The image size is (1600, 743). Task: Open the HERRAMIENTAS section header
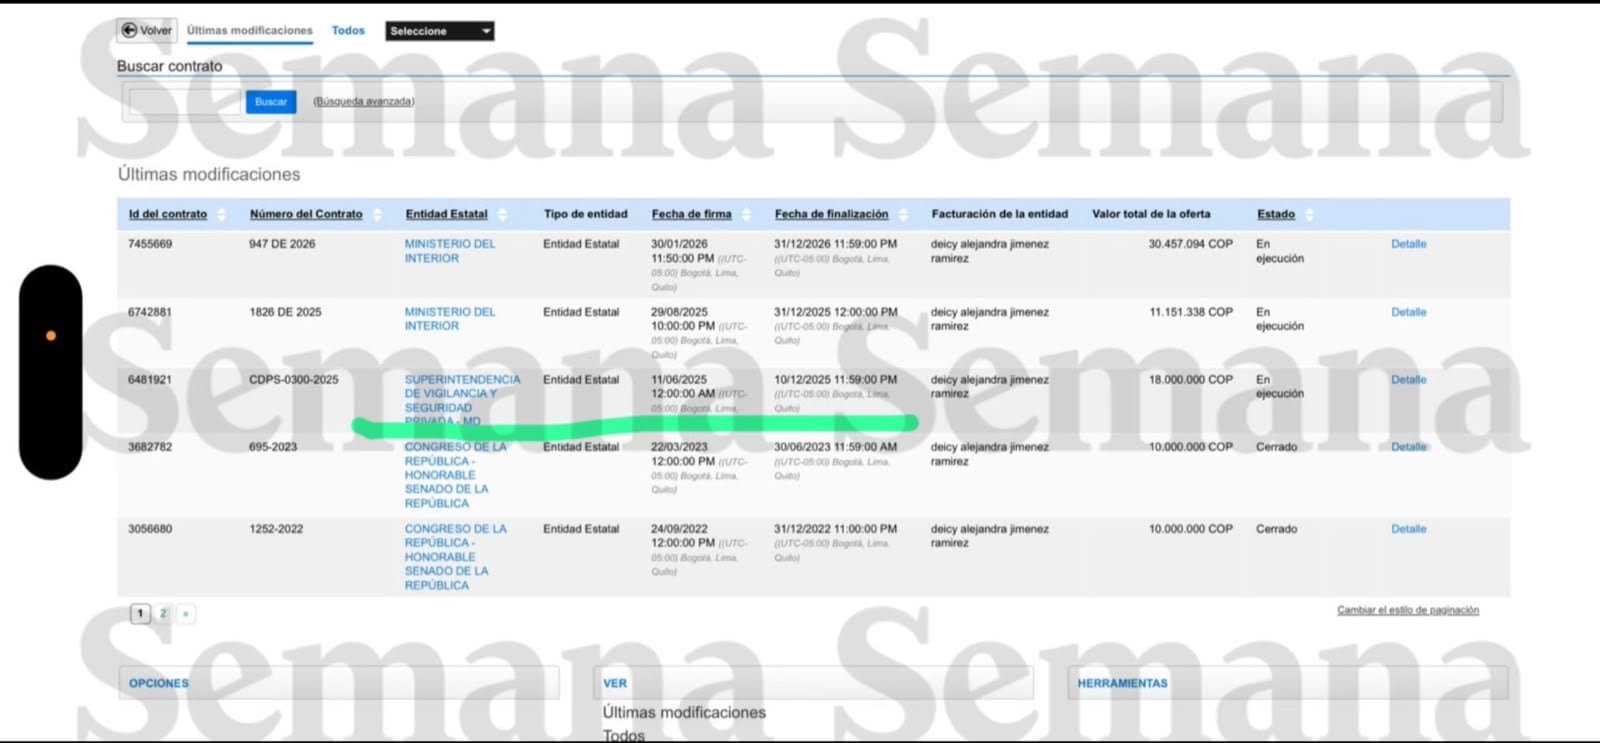coord(1122,684)
